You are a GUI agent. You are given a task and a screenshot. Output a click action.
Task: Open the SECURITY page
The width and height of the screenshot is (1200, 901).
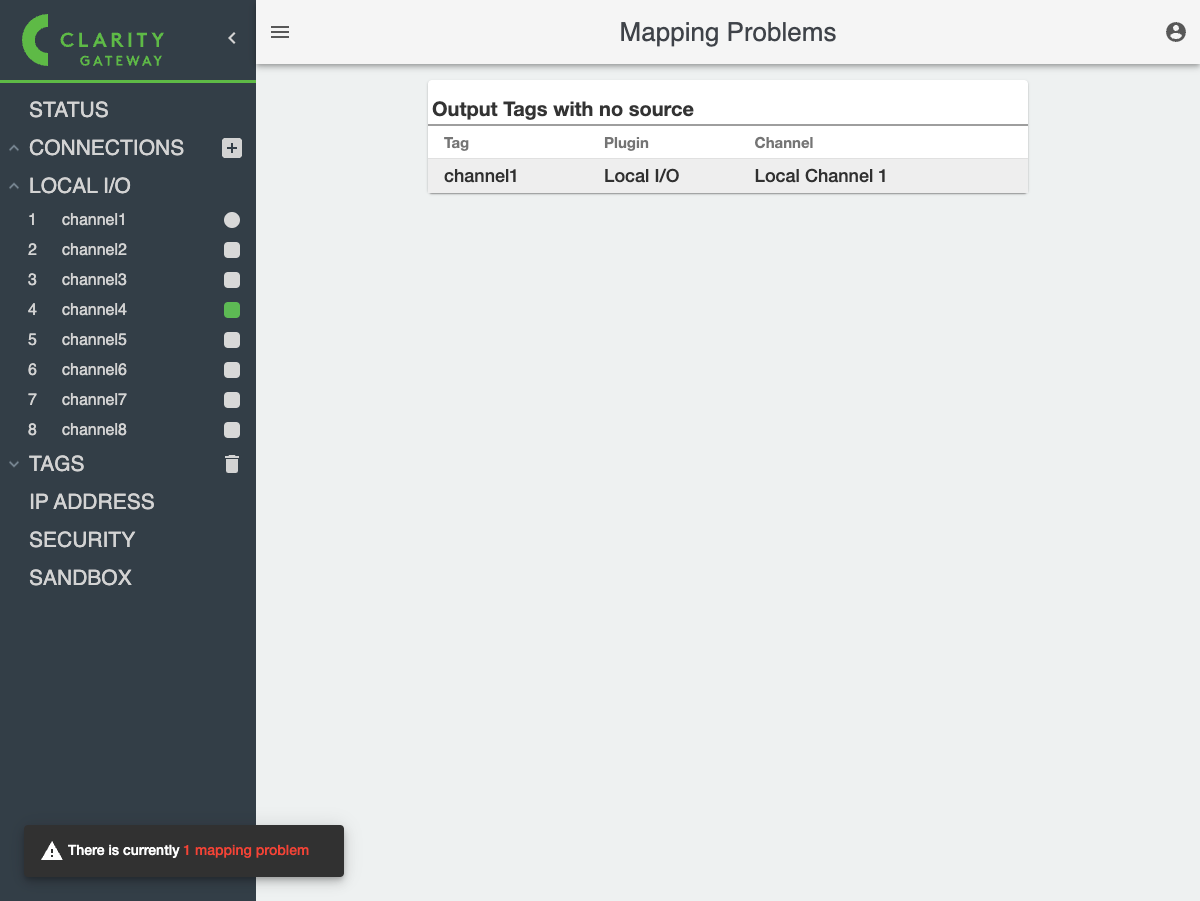82,540
